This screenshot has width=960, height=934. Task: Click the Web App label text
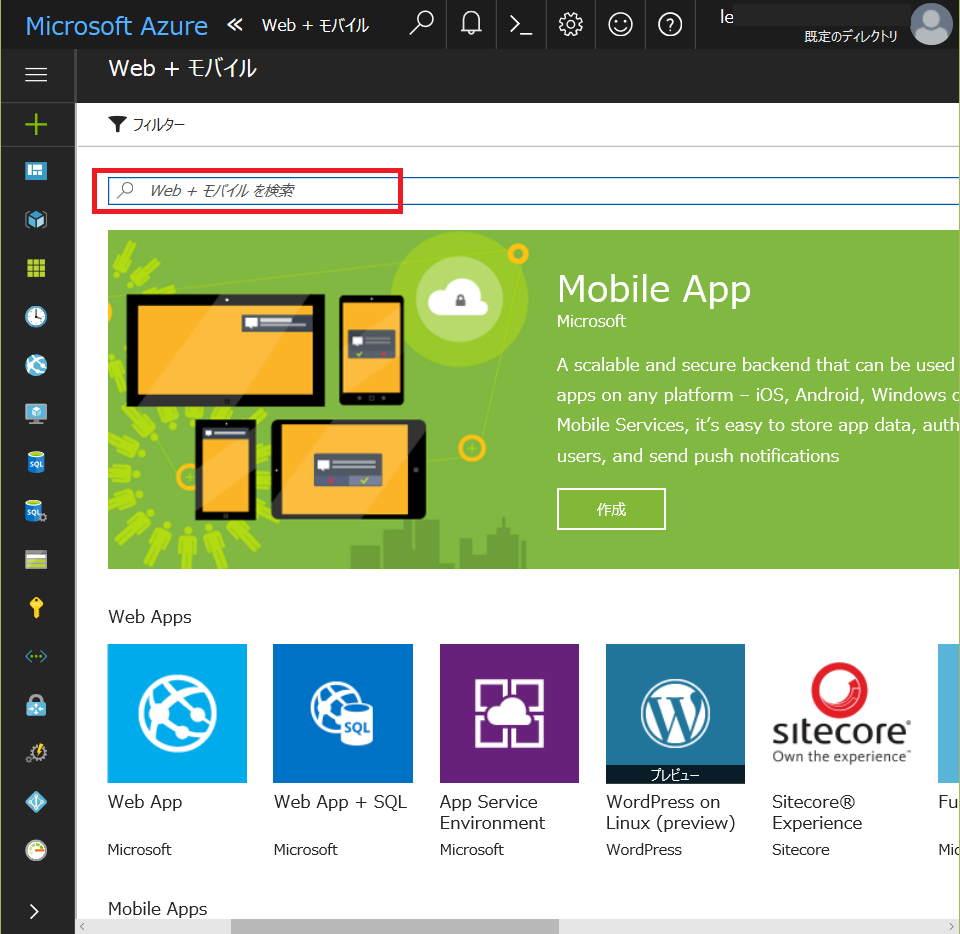coord(145,802)
